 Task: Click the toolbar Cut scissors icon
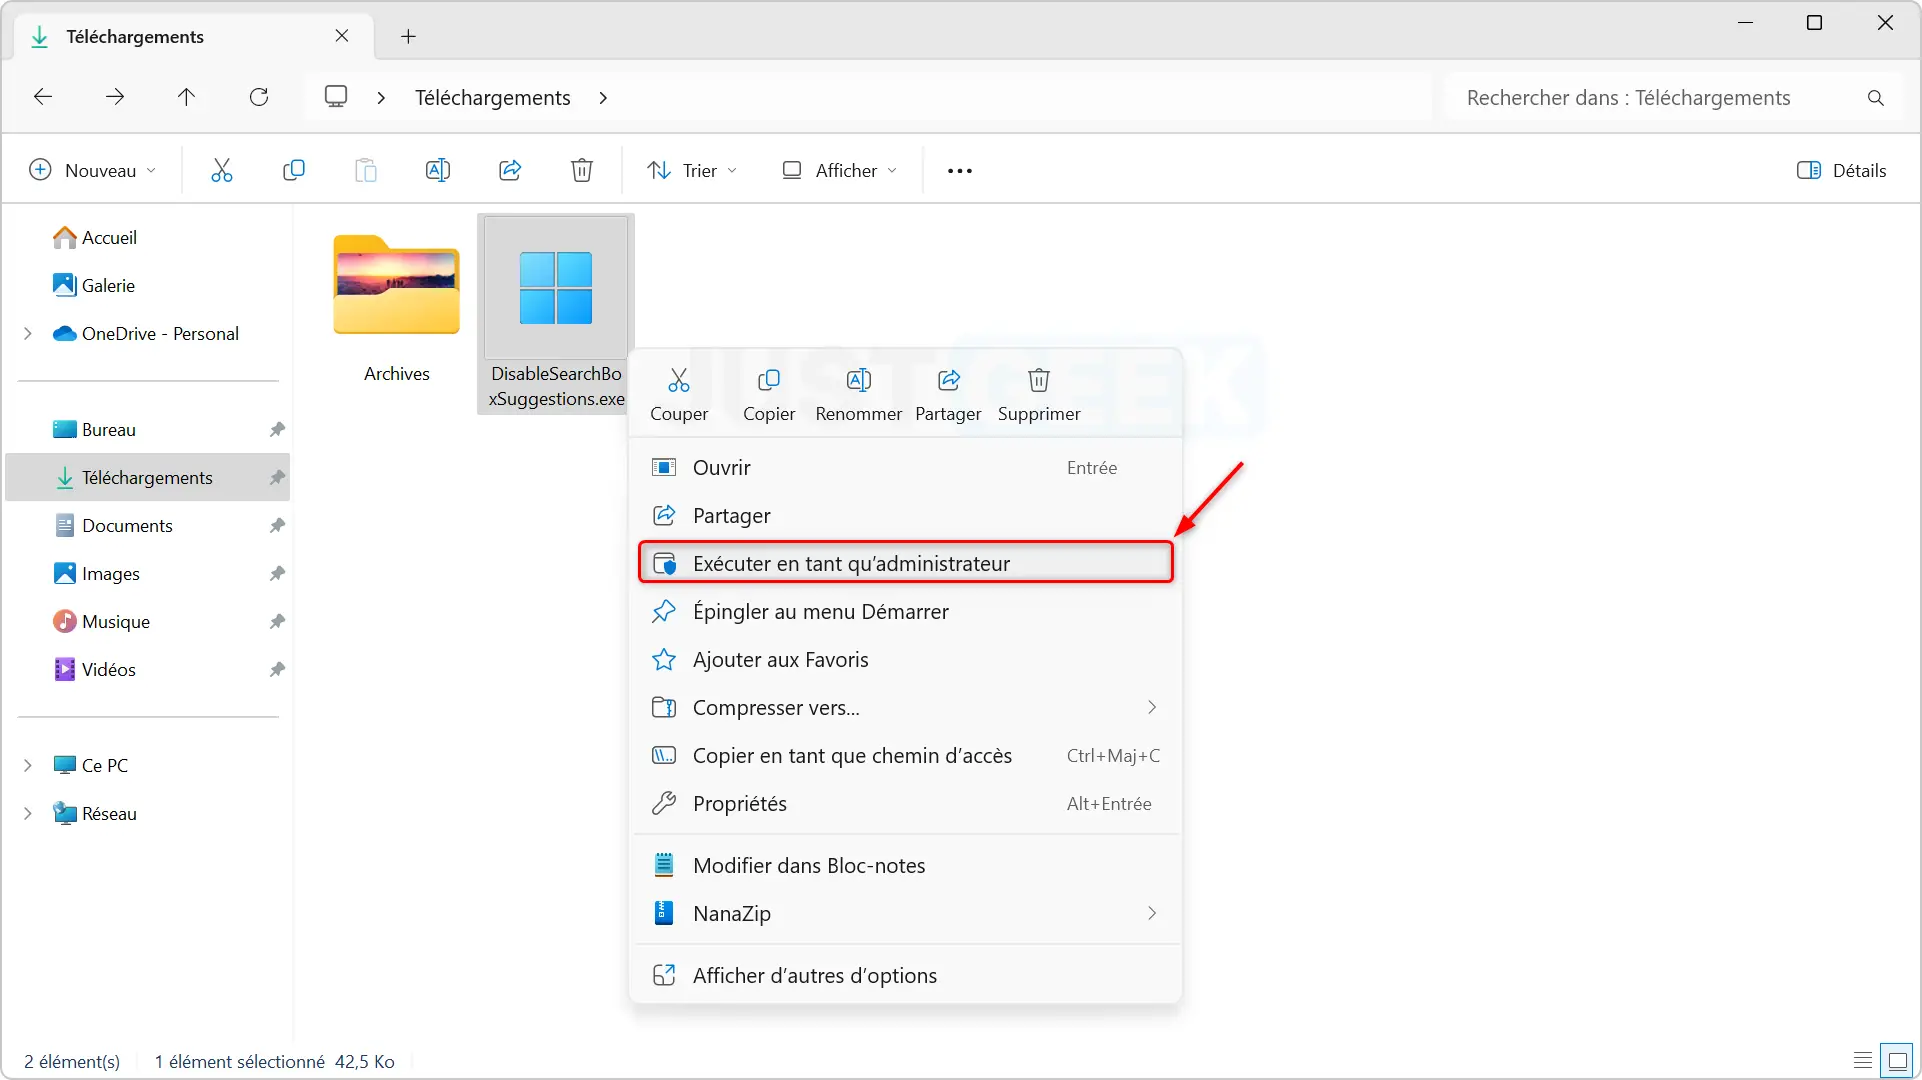(x=221, y=171)
